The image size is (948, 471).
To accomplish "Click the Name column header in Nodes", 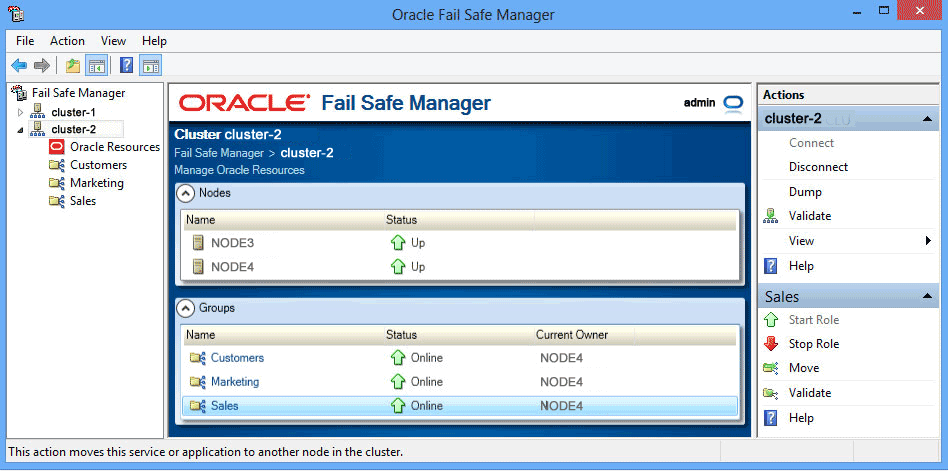I will tap(200, 220).
